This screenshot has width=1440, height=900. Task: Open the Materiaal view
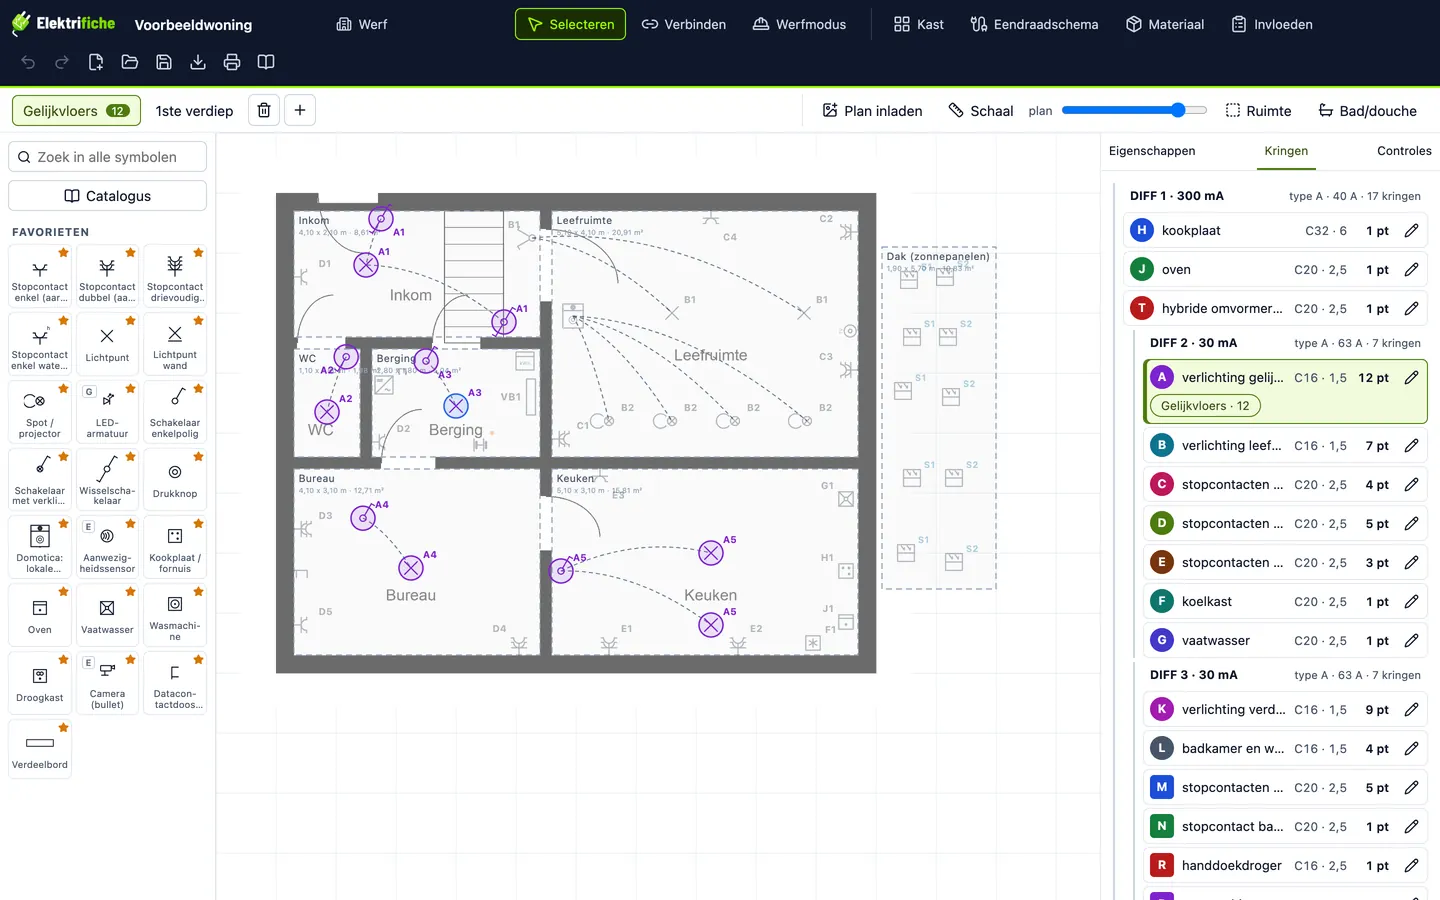pyautogui.click(x=1165, y=24)
